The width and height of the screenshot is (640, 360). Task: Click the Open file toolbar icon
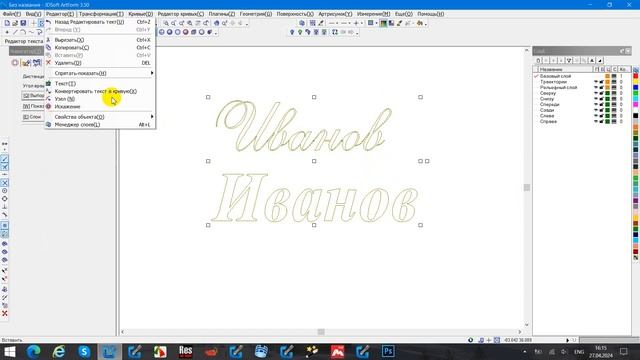click(15, 23)
